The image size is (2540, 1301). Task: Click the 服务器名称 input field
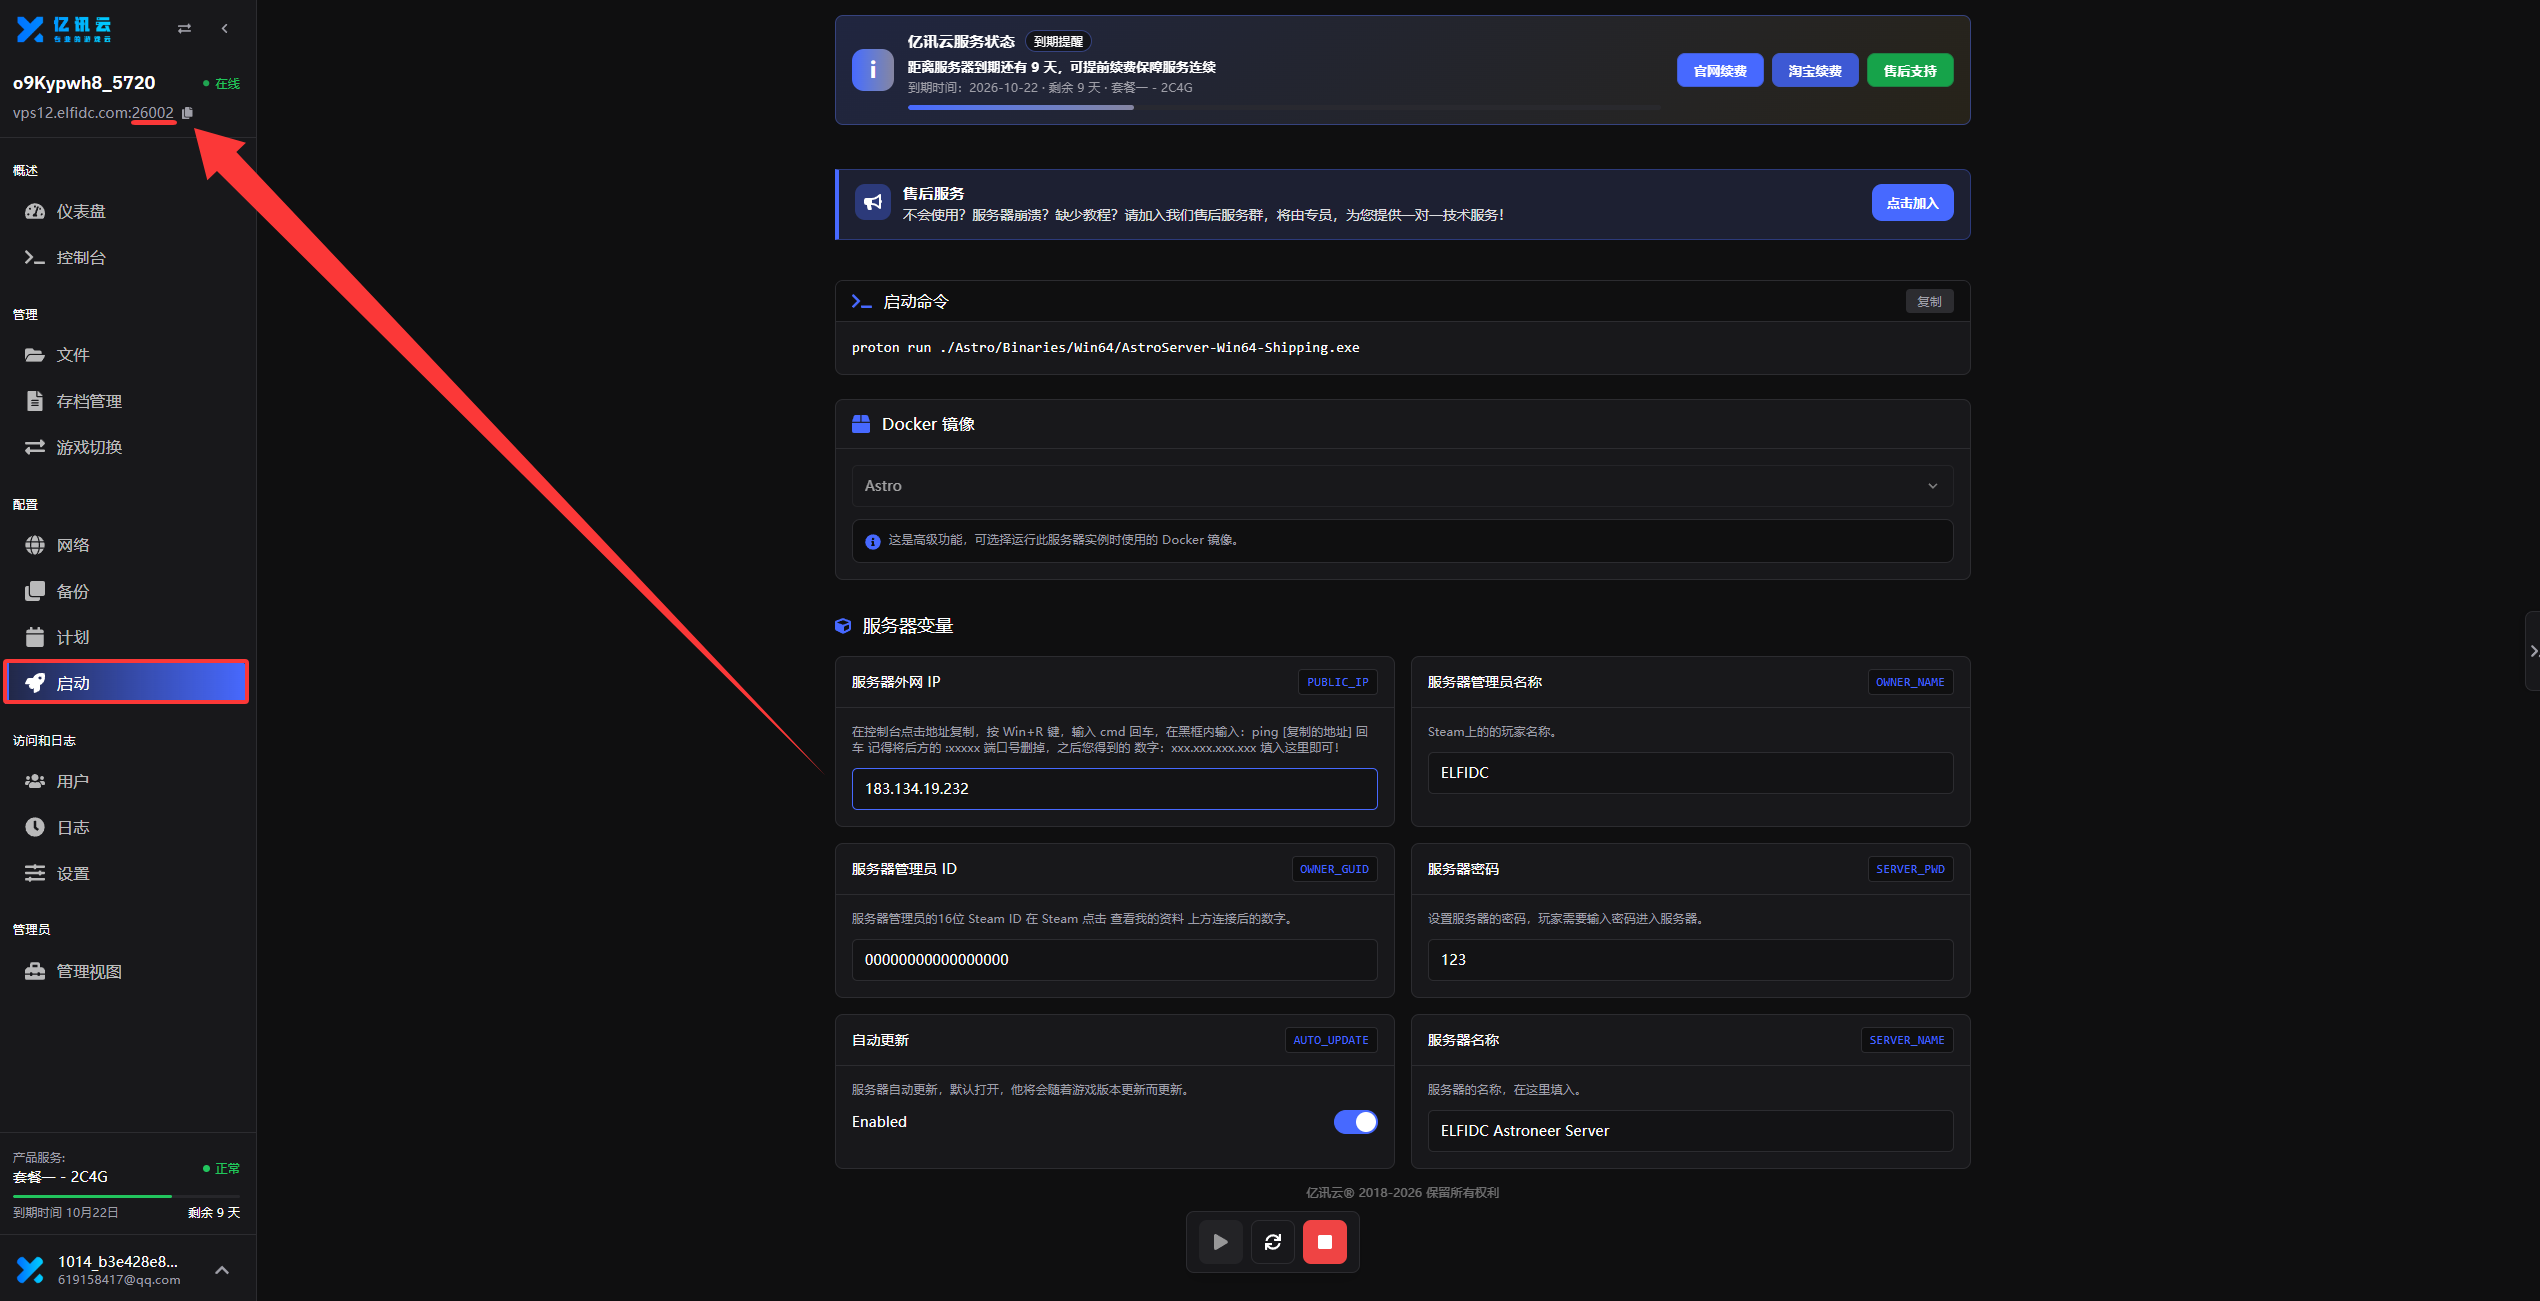click(x=1690, y=1131)
